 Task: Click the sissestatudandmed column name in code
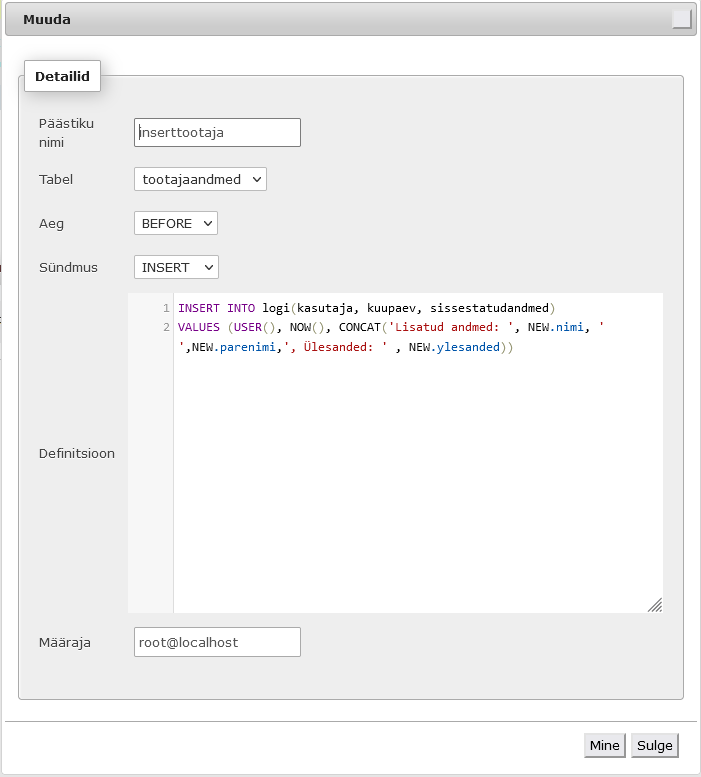point(482,308)
